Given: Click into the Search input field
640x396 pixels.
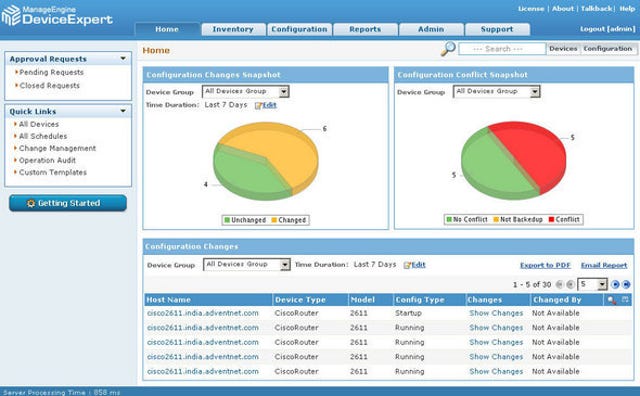Looking at the screenshot, I should coord(502,49).
